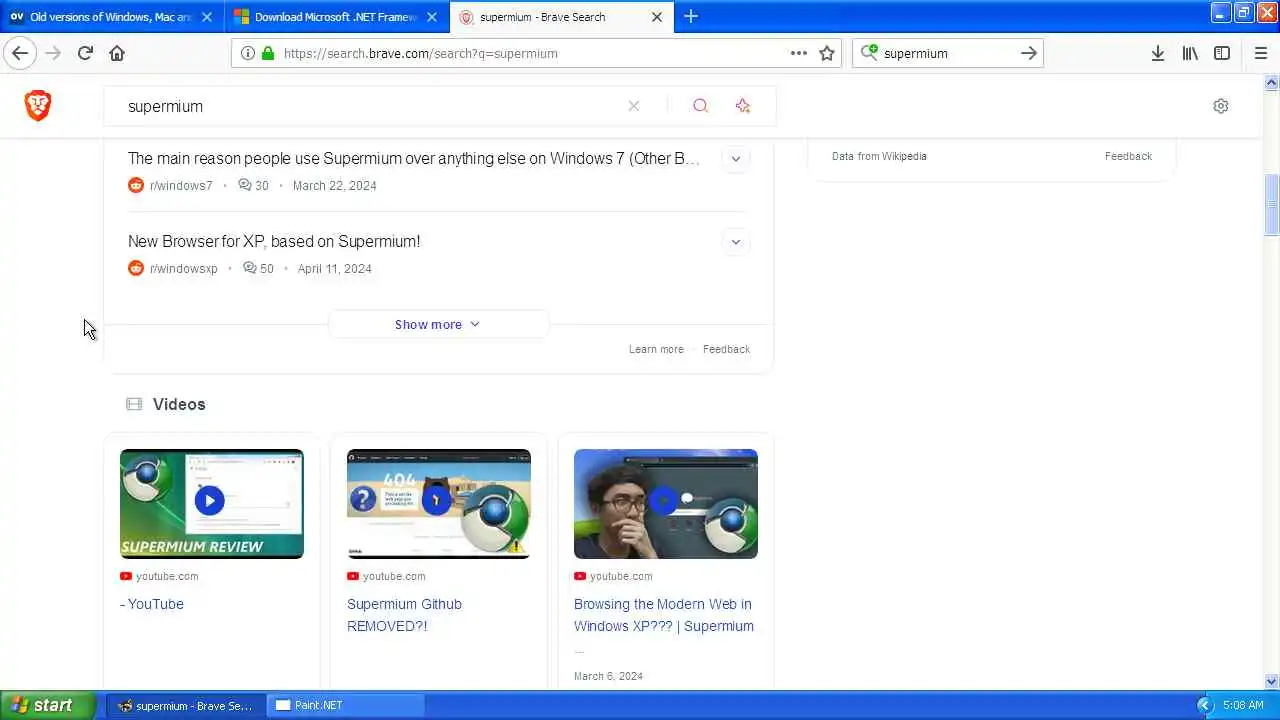Image resolution: width=1280 pixels, height=720 pixels.
Task: Expand the r/windowsxp discussion result
Action: [x=735, y=241]
